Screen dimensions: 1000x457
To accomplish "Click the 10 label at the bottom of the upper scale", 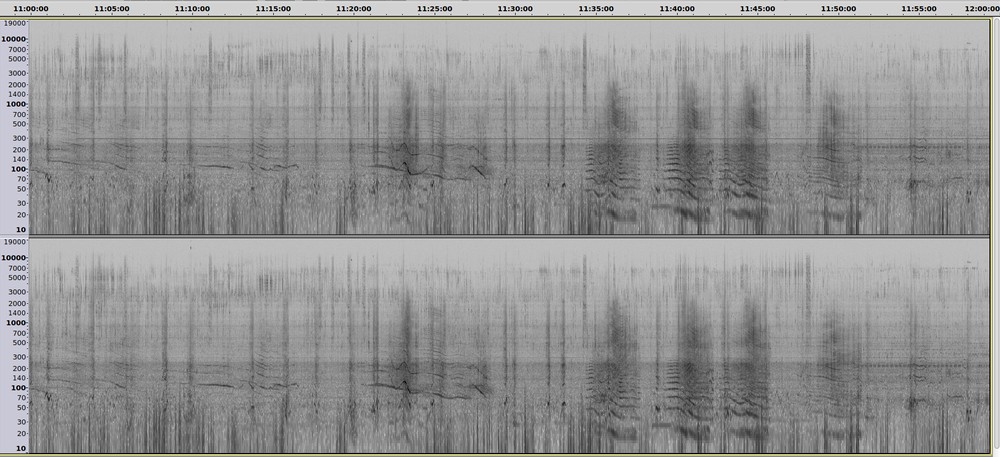I will [21, 230].
